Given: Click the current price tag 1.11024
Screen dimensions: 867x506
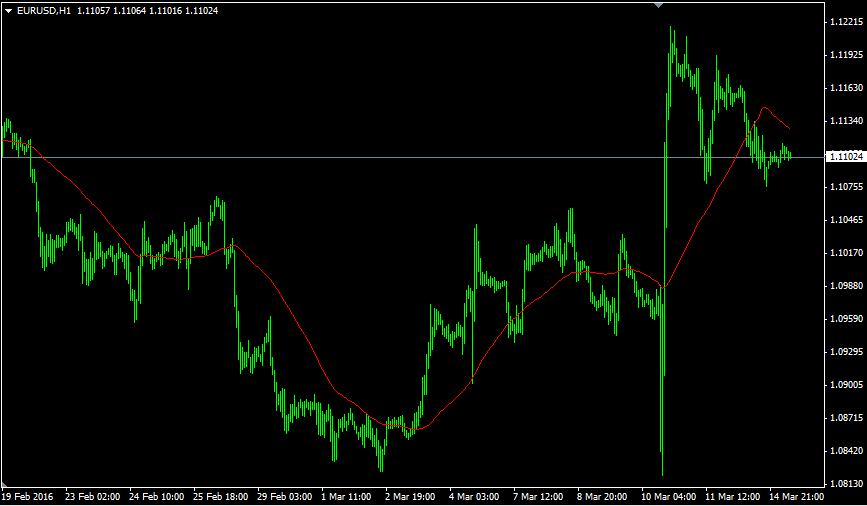Looking at the screenshot, I should click(845, 157).
